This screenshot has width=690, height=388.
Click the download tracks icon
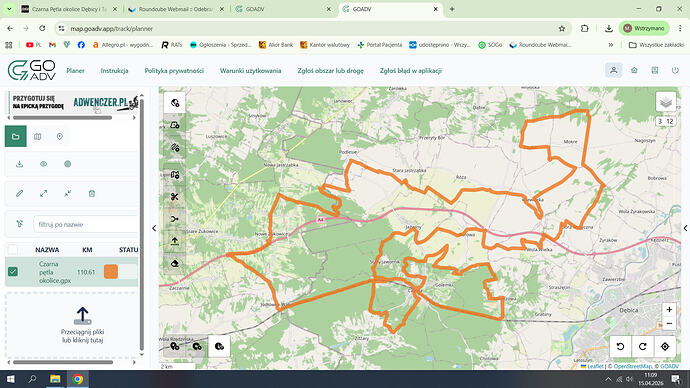tap(19, 164)
